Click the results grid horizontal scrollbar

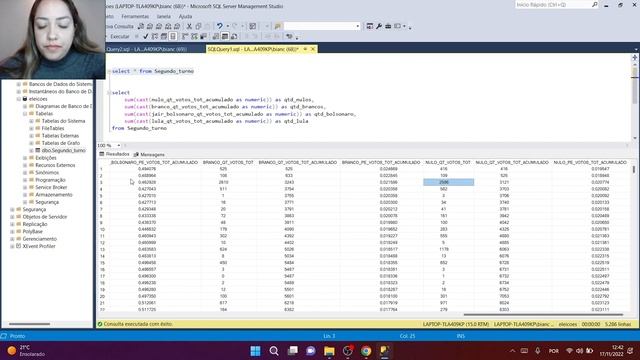pyautogui.click(x=543, y=315)
